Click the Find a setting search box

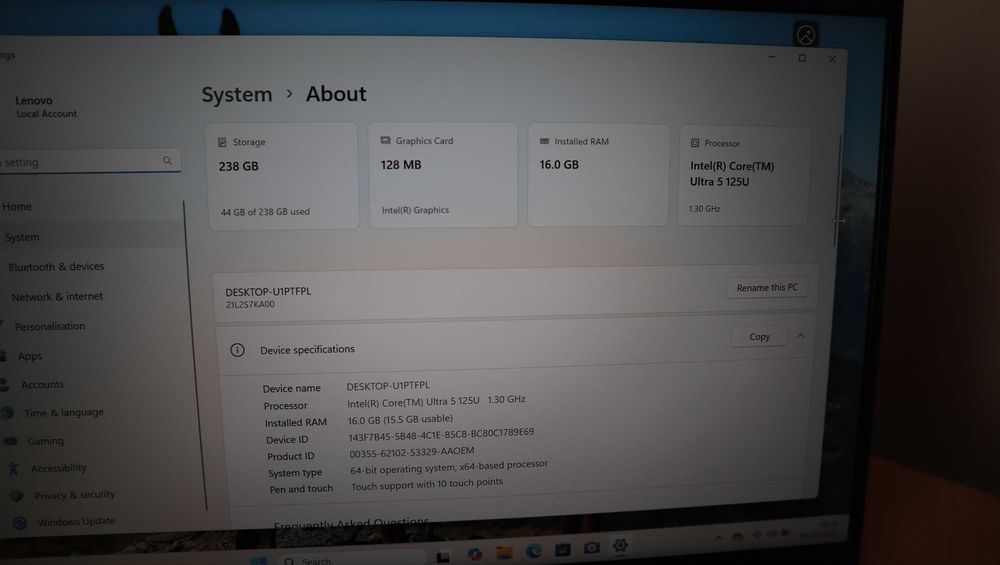[89, 161]
